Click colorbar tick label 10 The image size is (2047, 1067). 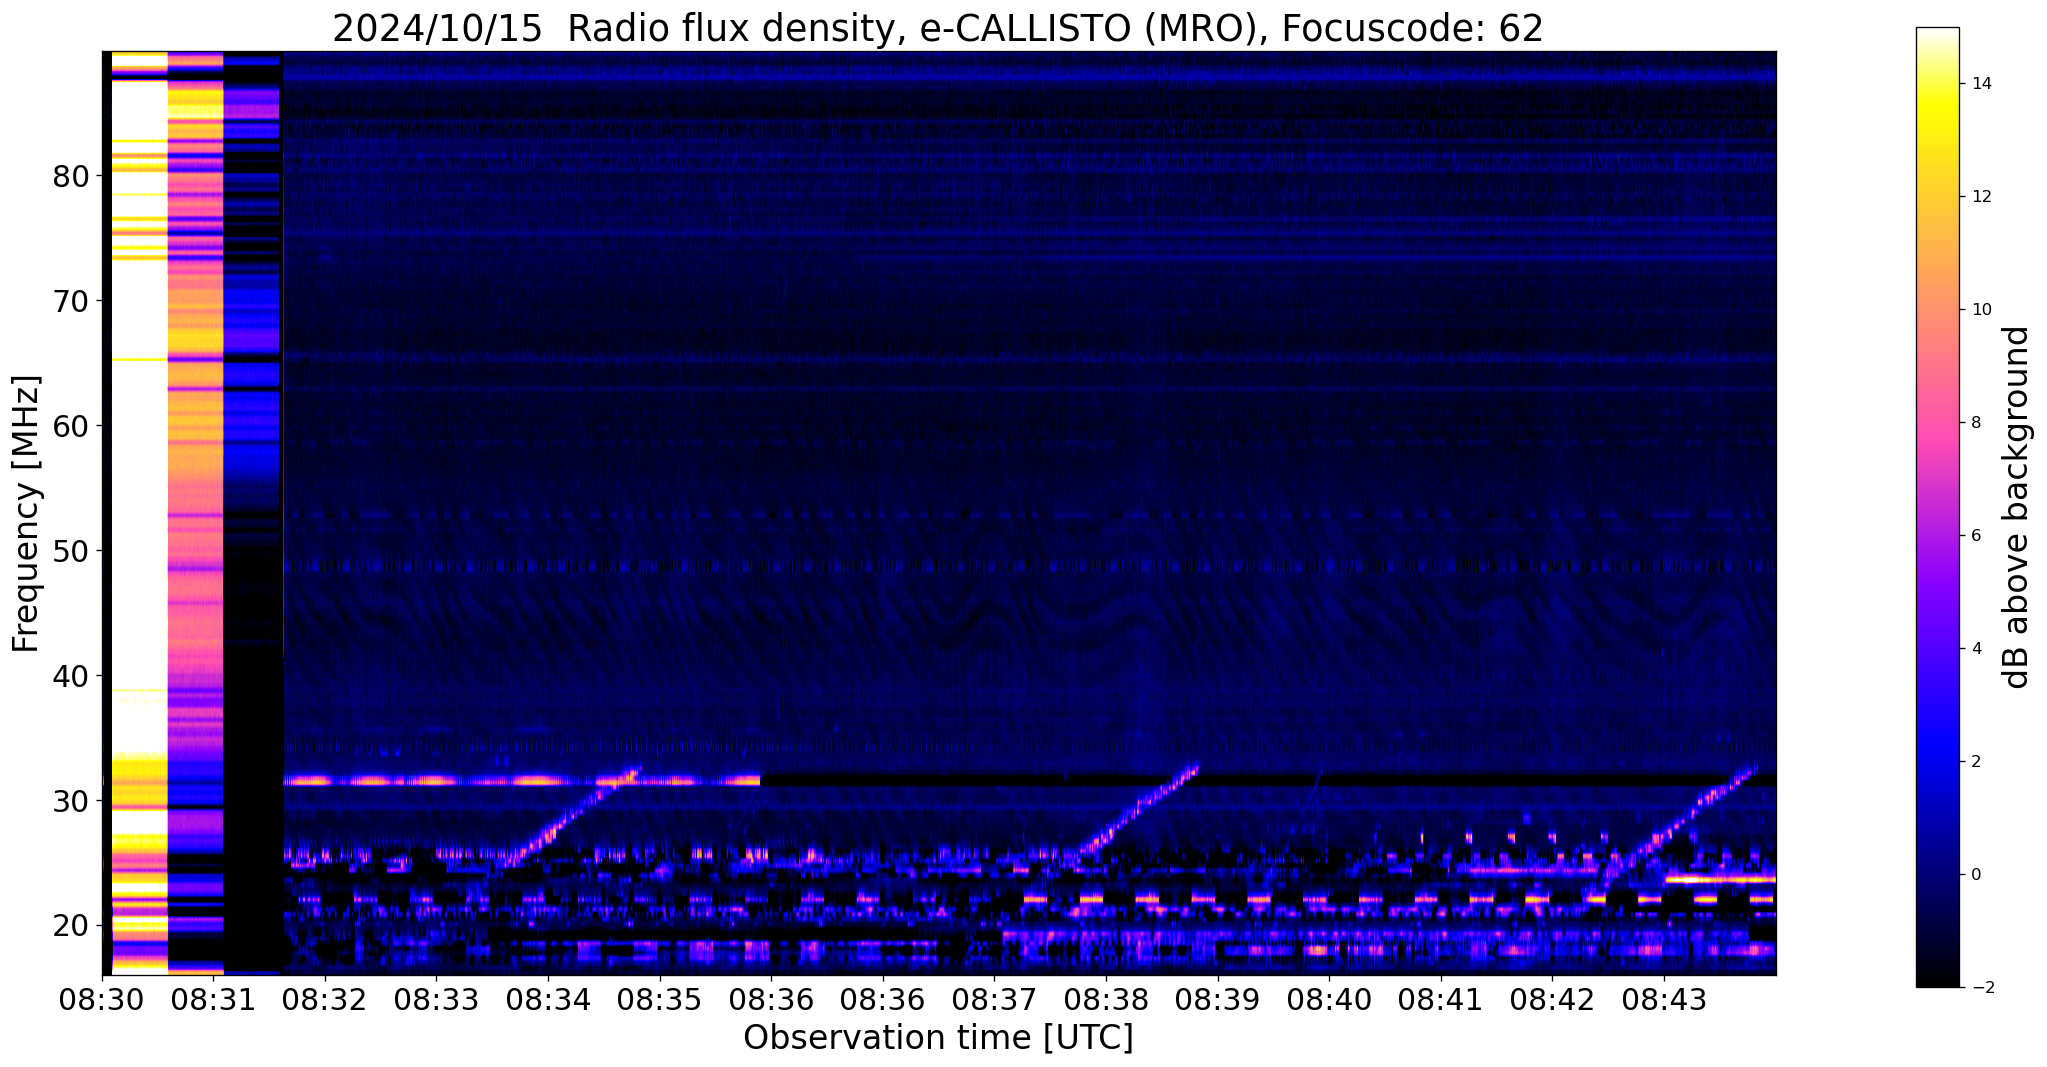[1980, 309]
